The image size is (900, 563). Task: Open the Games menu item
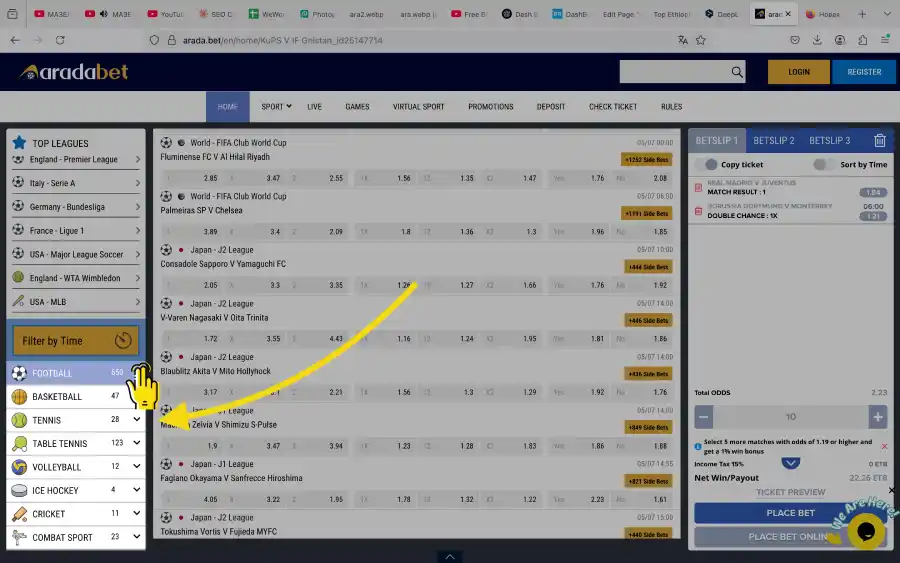click(x=357, y=107)
